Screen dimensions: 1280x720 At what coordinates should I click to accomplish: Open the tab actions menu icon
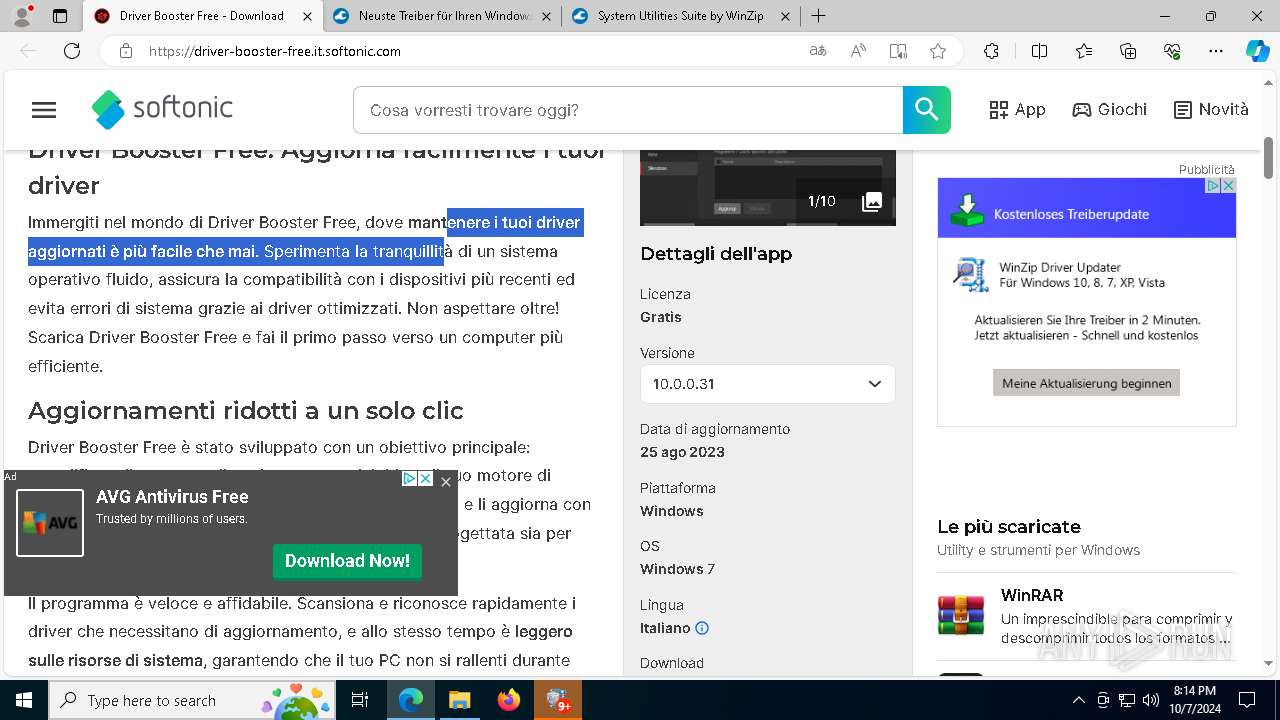point(60,16)
